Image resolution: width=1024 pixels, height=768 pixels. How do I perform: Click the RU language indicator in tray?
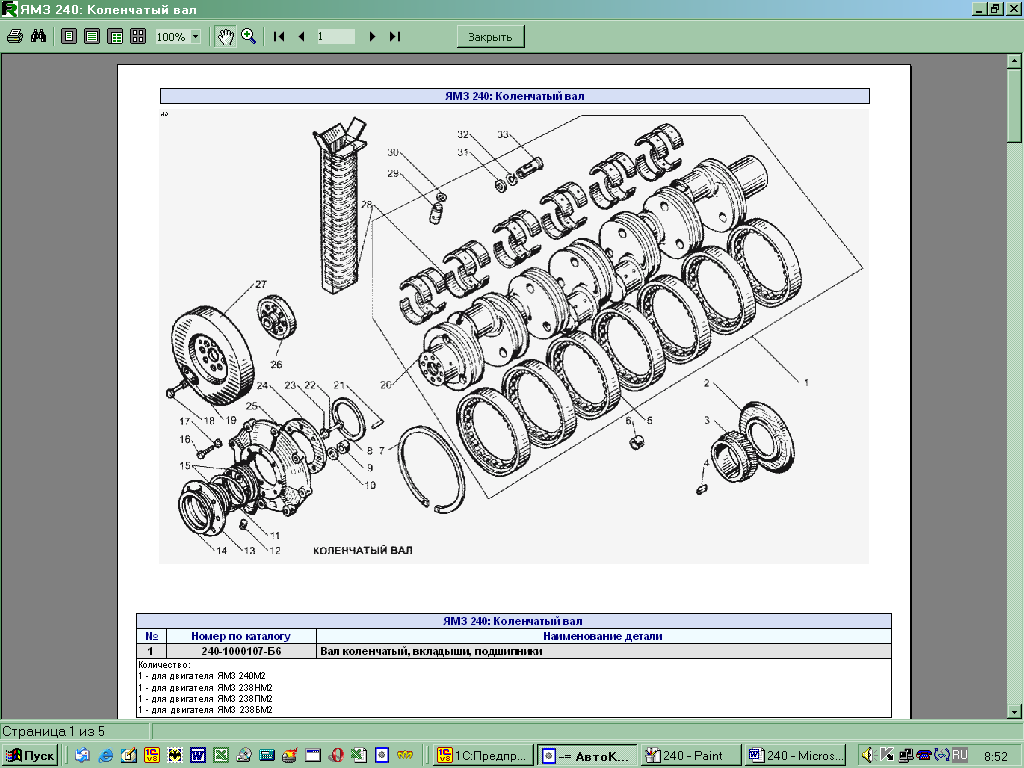[959, 755]
